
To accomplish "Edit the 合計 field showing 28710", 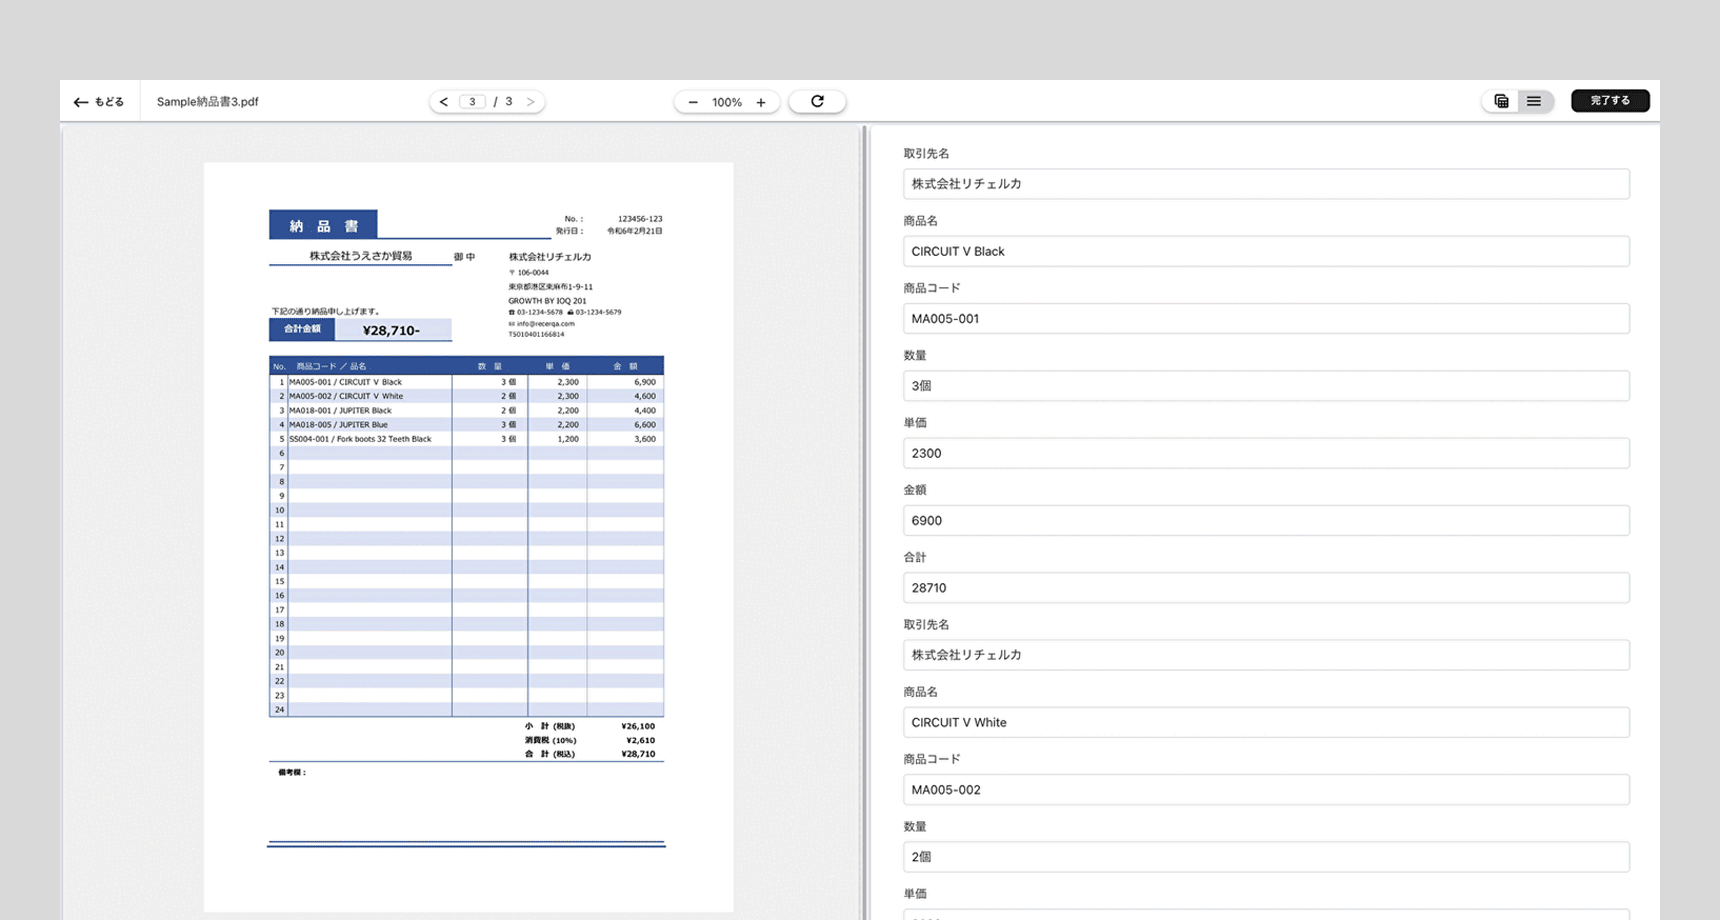I will pos(1266,588).
